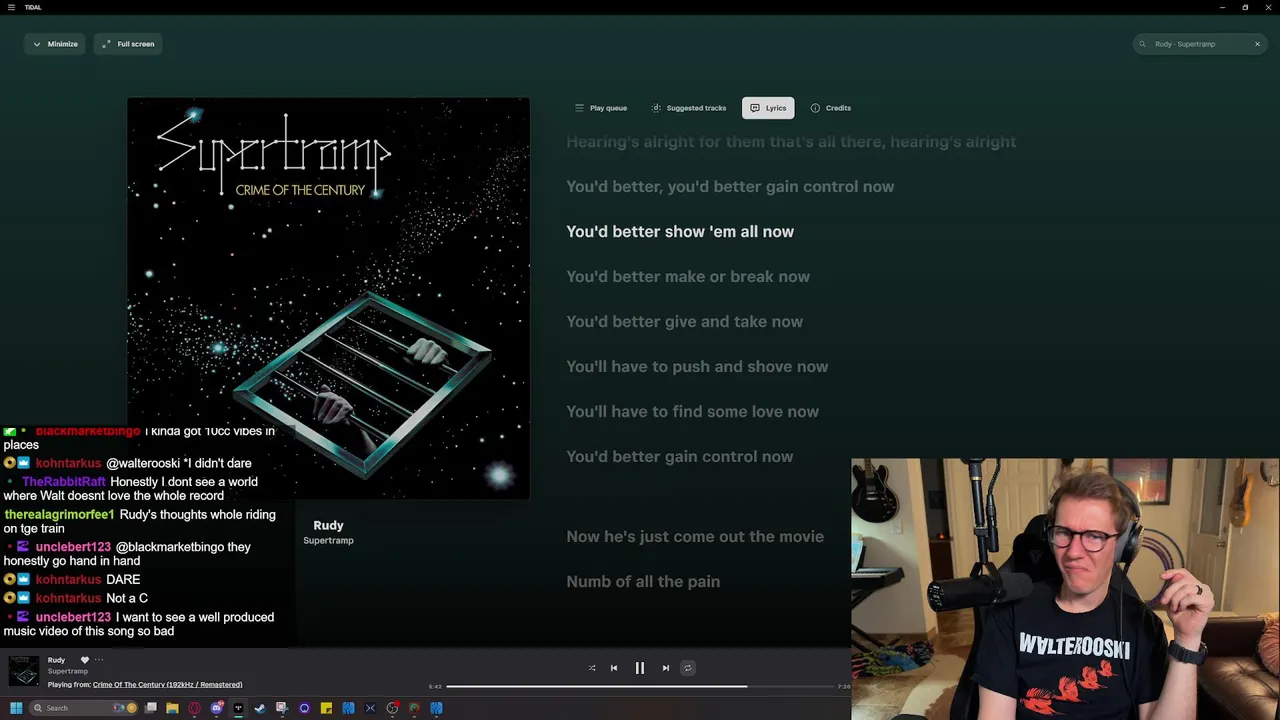Image resolution: width=1280 pixels, height=720 pixels.
Task: Skip to the previous track
Action: click(x=614, y=668)
